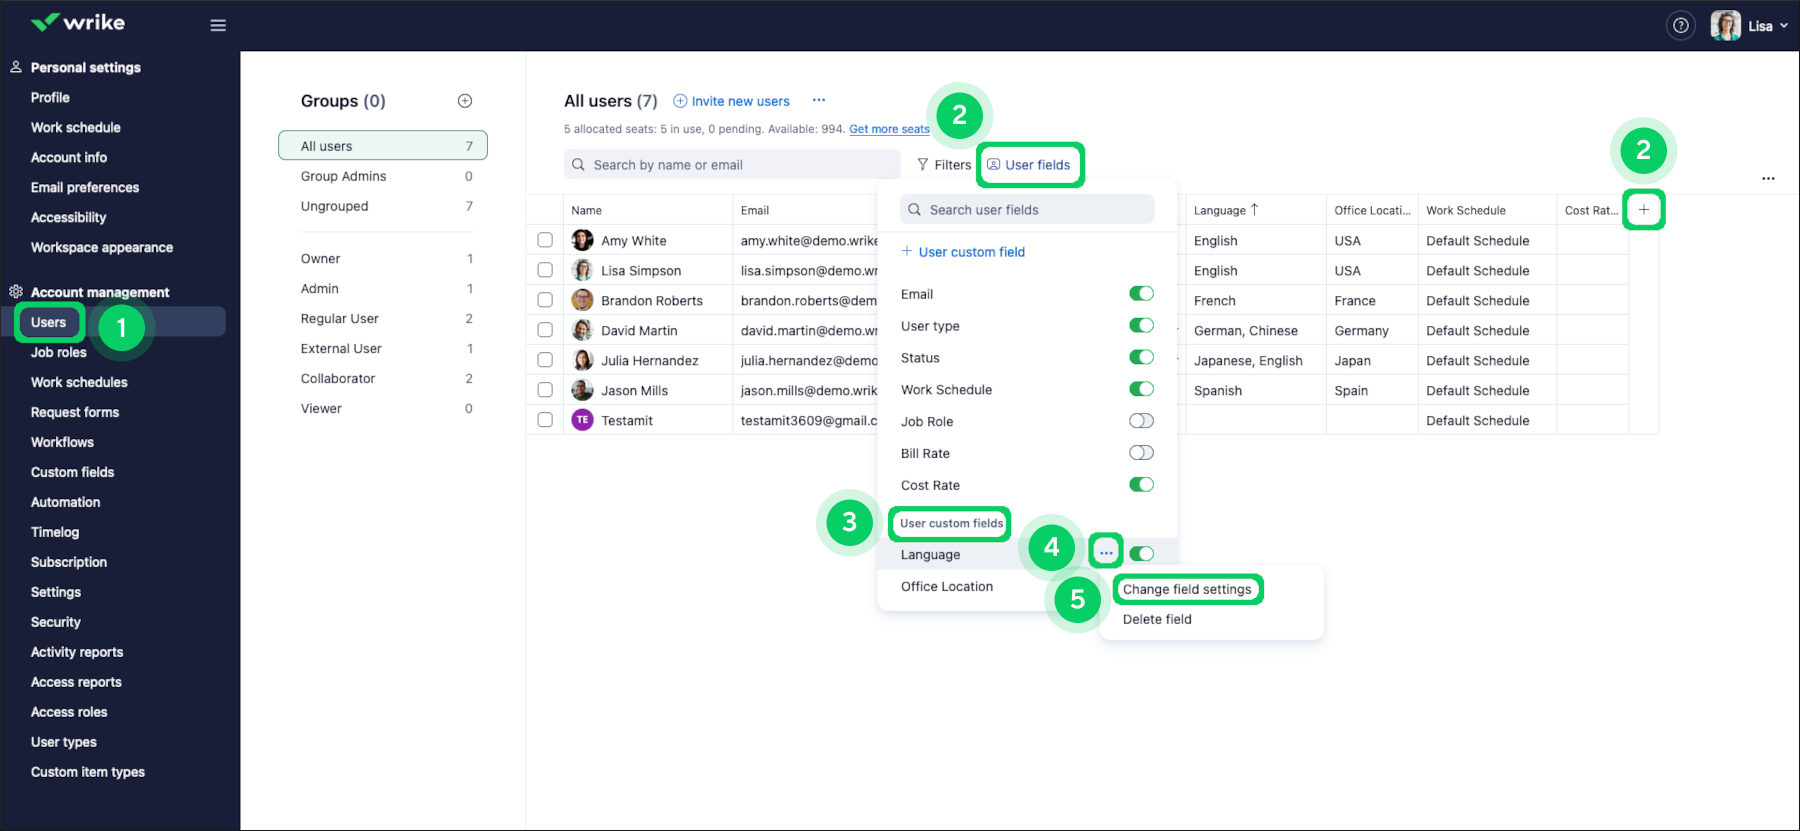Open the User fields dropdown
This screenshot has height=831, width=1800.
point(1030,165)
